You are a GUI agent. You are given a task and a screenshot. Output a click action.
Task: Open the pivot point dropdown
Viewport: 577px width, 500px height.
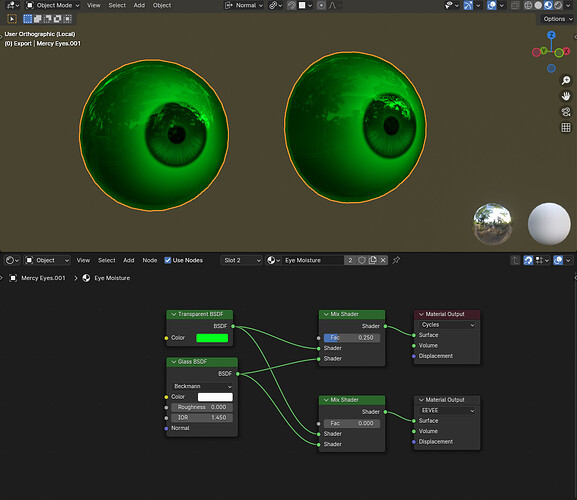point(275,5)
